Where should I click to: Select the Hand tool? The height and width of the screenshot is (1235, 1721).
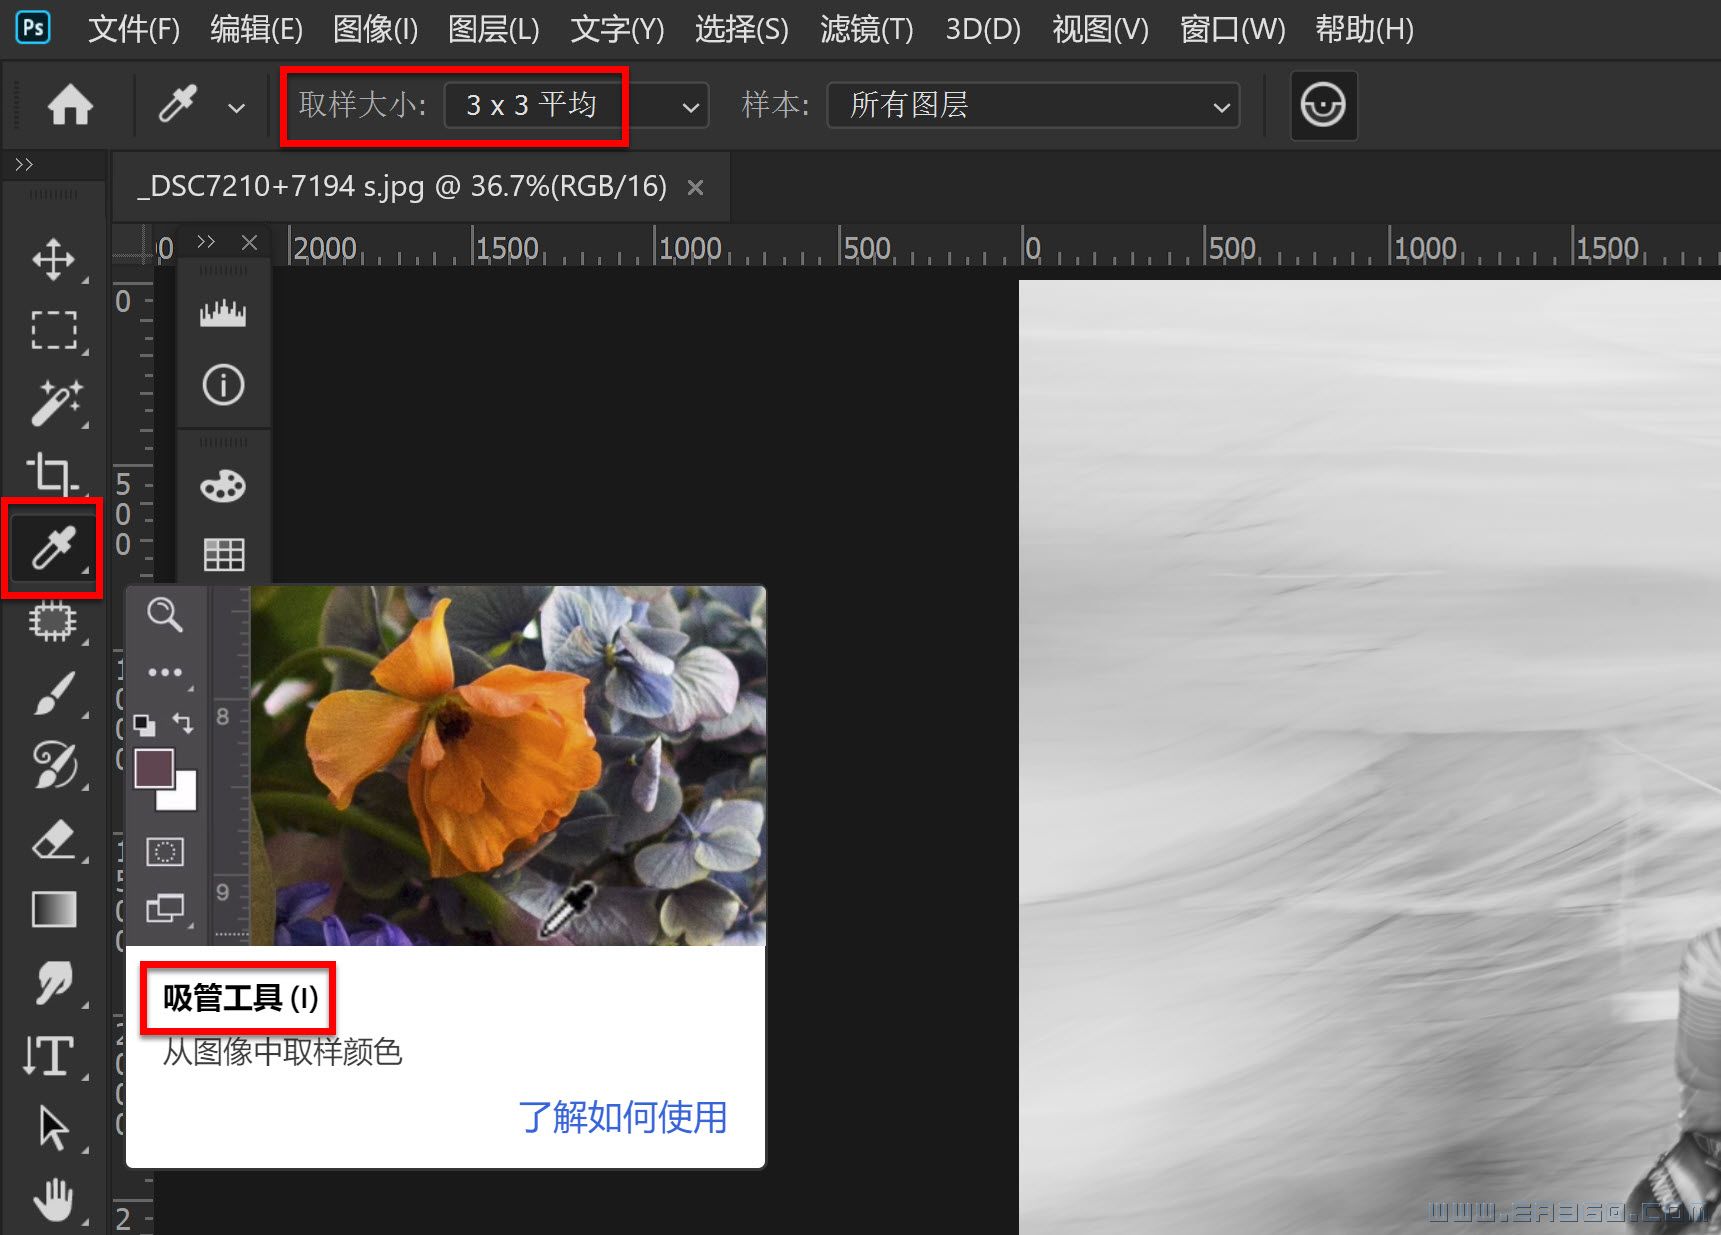pos(54,1199)
